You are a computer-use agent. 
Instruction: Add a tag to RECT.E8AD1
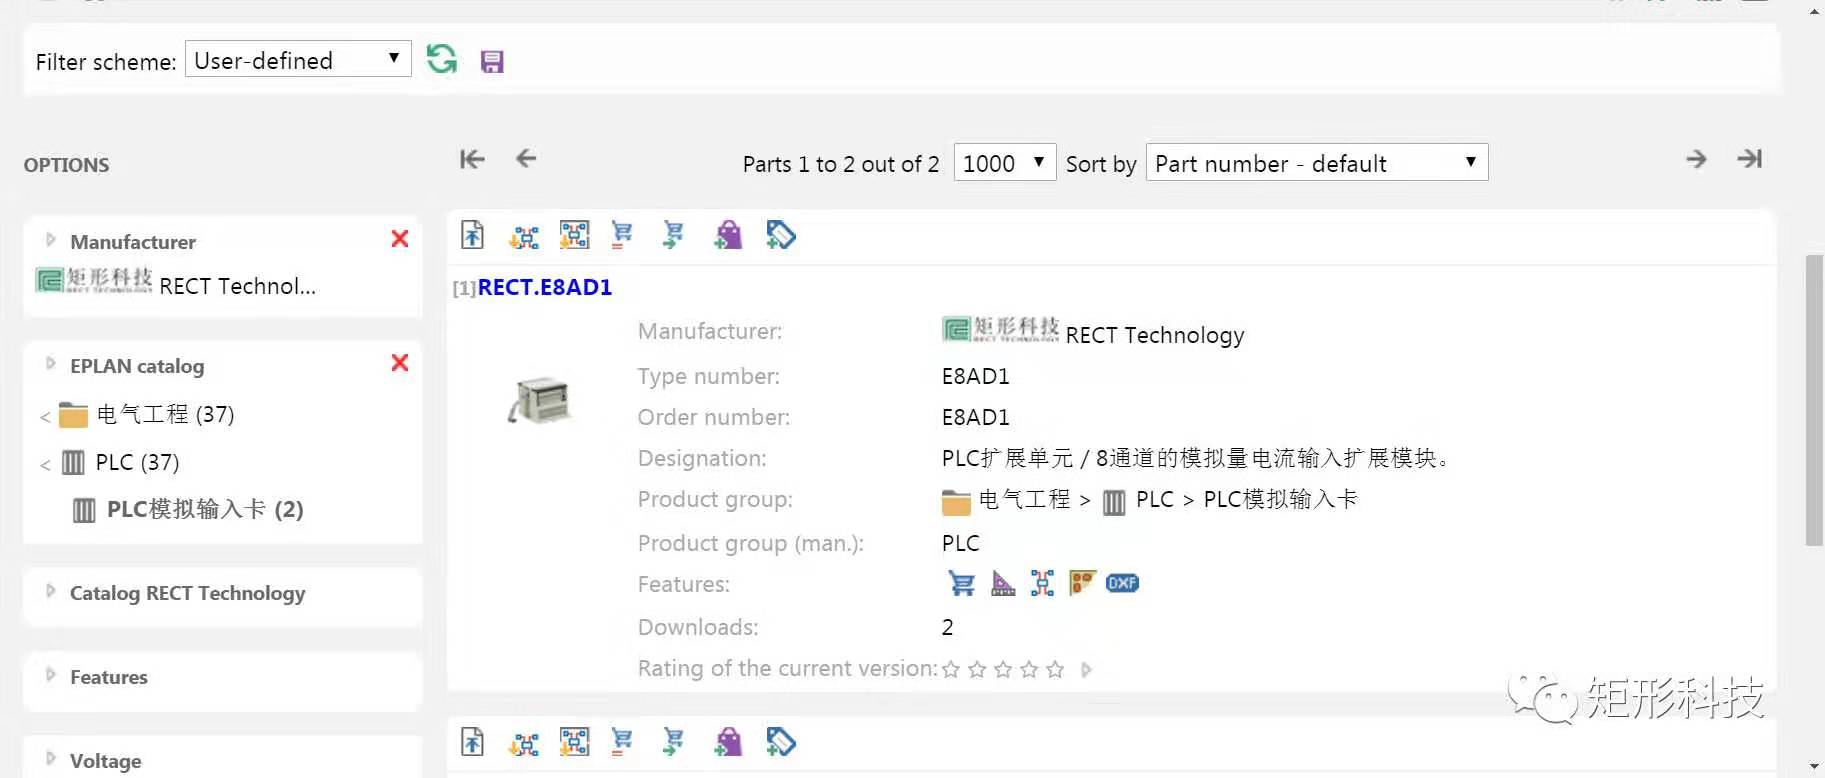pos(780,235)
